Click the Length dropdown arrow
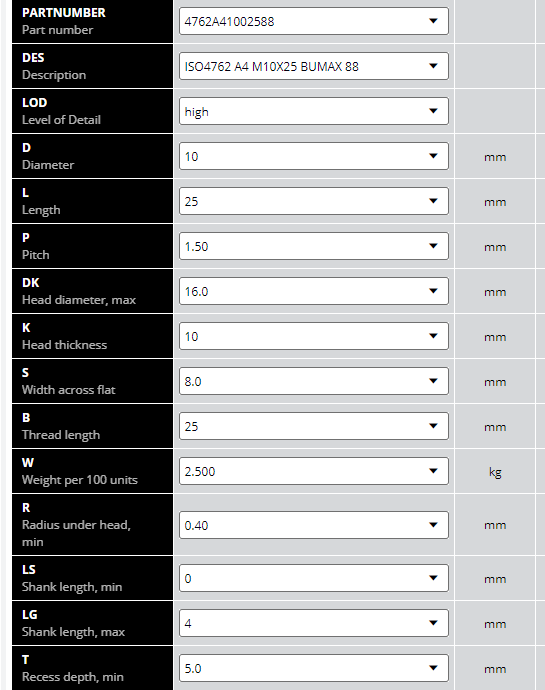Viewport: 545px width, 690px height. click(x=433, y=201)
